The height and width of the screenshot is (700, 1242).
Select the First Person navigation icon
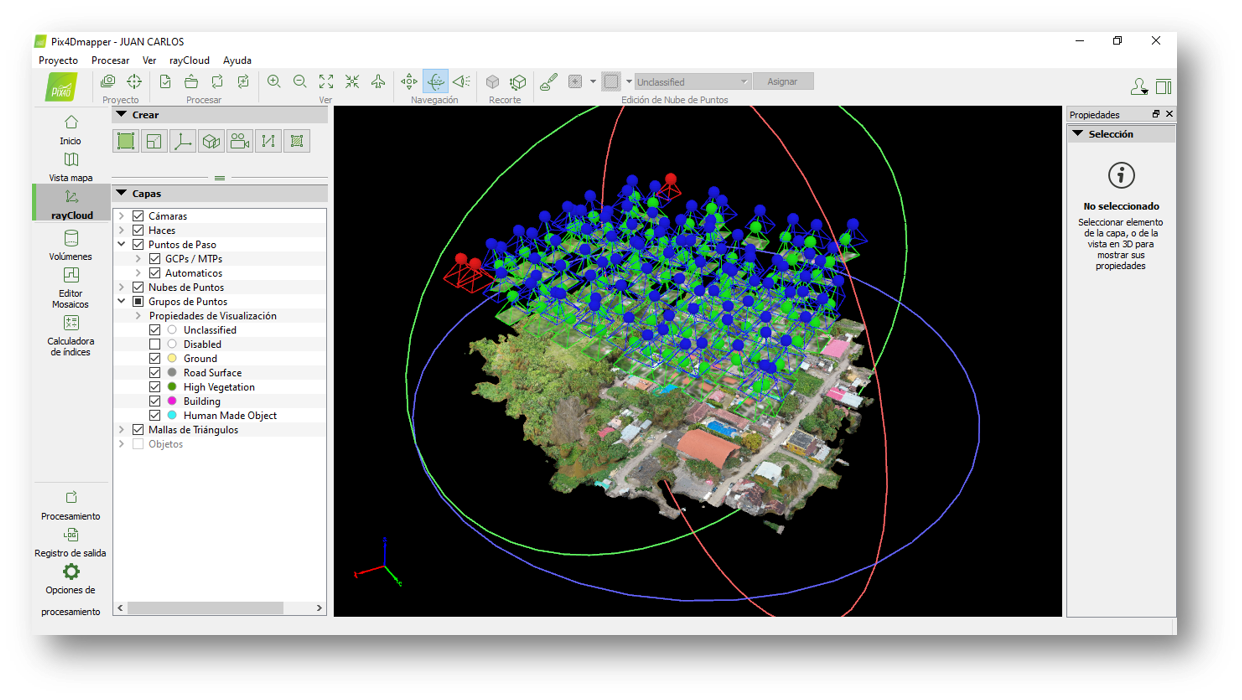tap(461, 82)
